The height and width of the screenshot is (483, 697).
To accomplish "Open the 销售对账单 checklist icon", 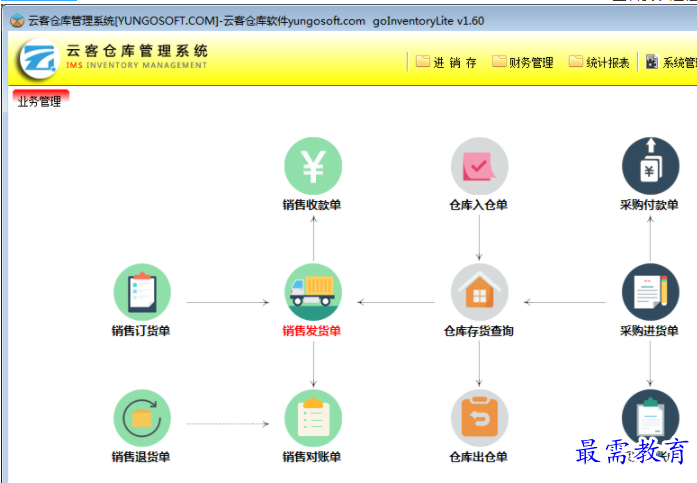I will tap(313, 418).
